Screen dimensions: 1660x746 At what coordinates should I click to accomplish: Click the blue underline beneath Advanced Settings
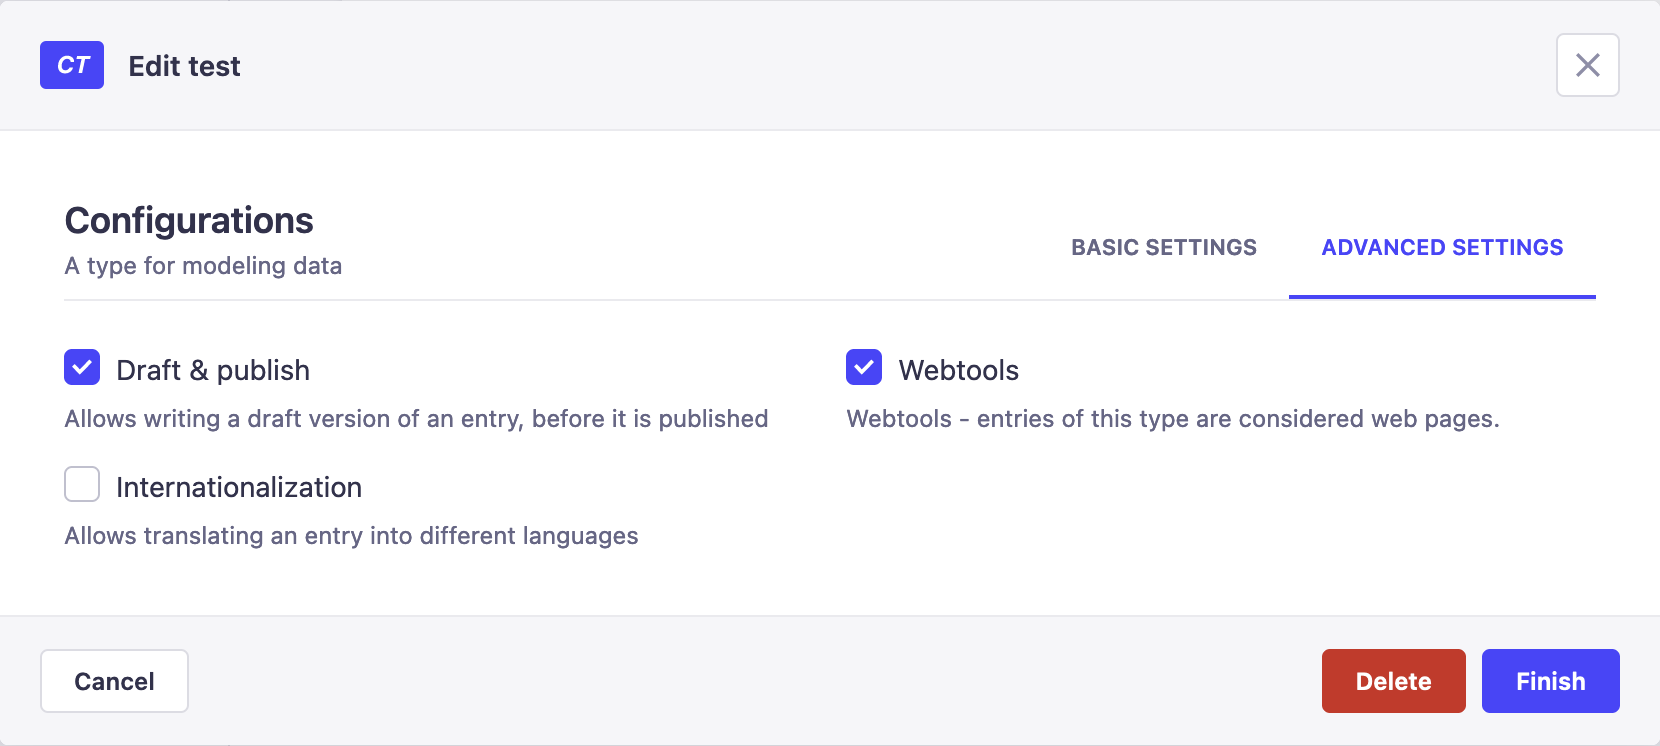tap(1442, 296)
